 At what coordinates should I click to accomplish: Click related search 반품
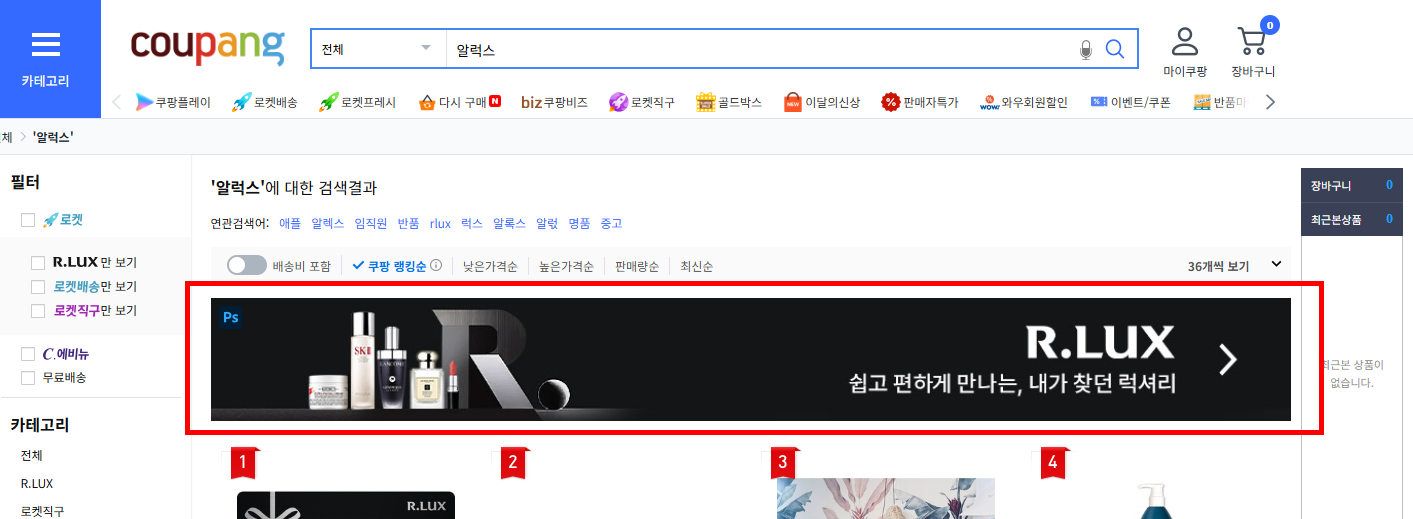pyautogui.click(x=408, y=223)
